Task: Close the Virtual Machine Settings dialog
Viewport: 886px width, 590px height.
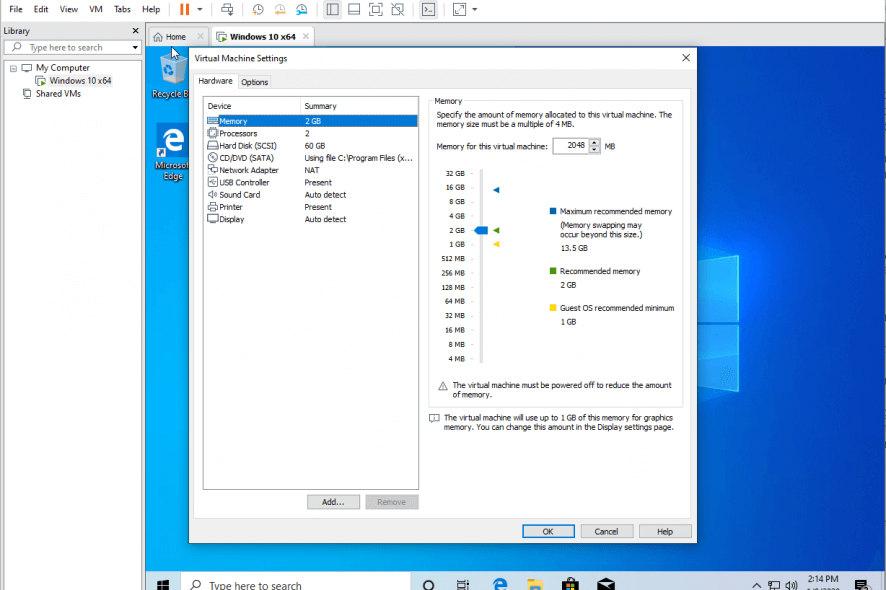Action: pyautogui.click(x=686, y=58)
